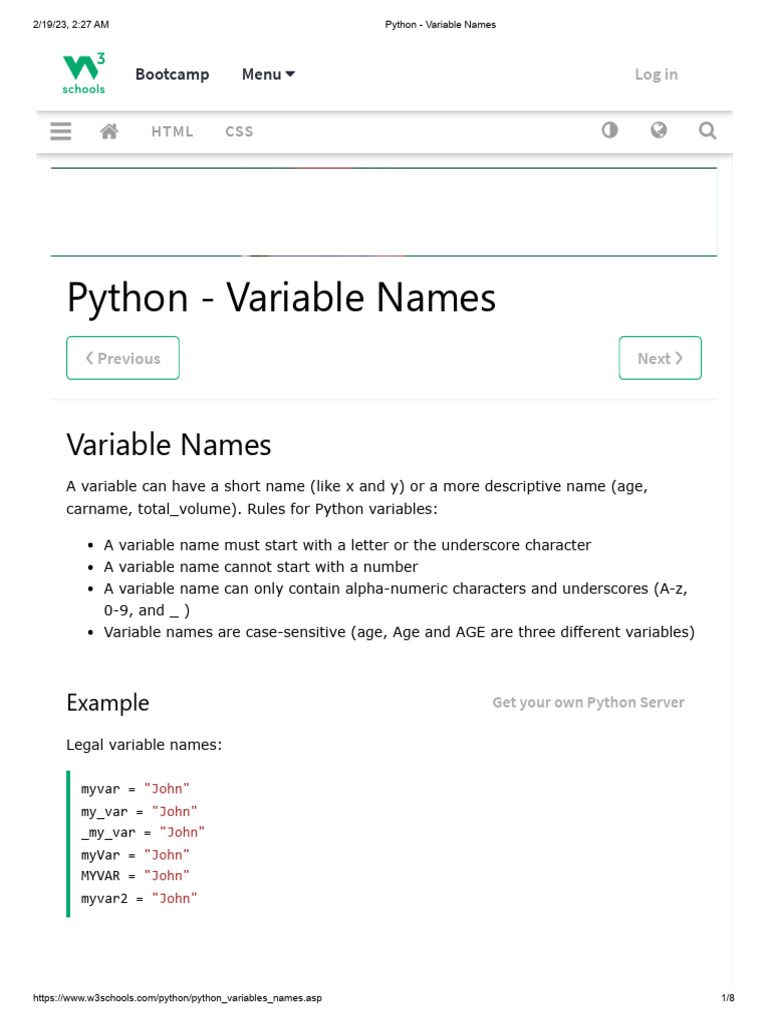Screen dimensions: 768x1024
Task: Click the Python - Variable Names heading
Action: click(x=281, y=298)
